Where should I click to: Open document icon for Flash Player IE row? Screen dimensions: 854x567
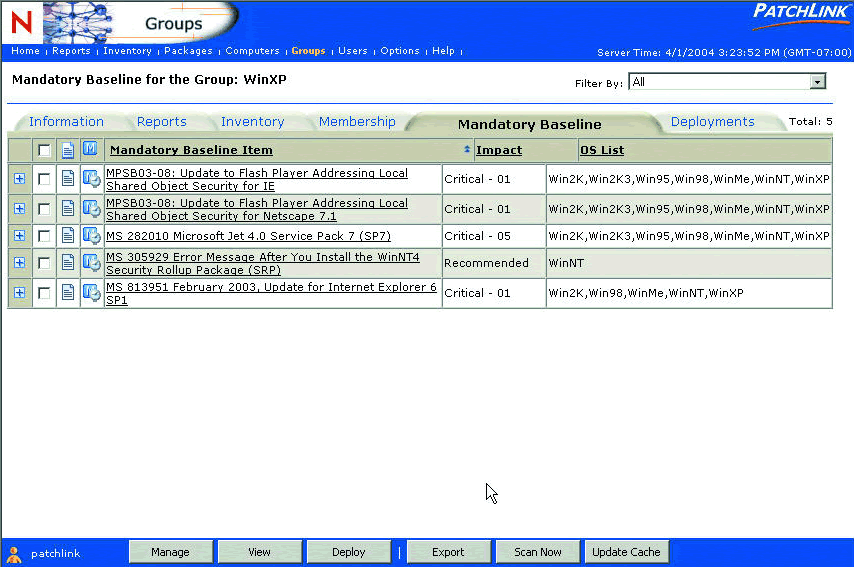point(68,179)
